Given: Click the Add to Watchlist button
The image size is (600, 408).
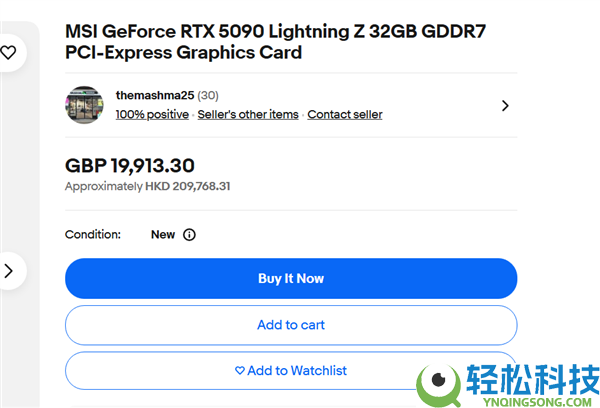Looking at the screenshot, I should 291,370.
